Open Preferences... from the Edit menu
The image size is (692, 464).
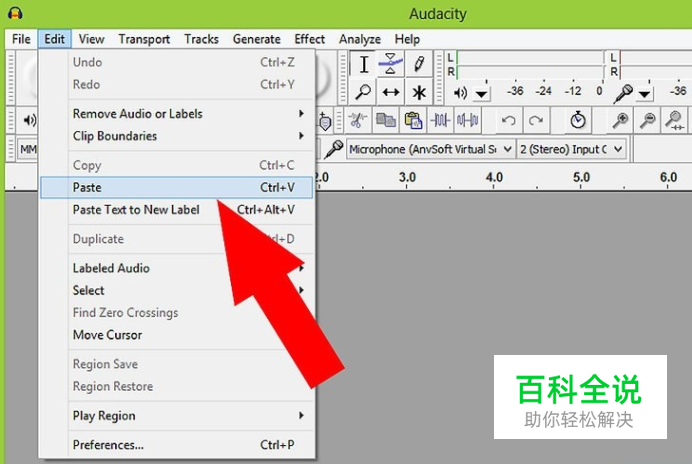177,445
